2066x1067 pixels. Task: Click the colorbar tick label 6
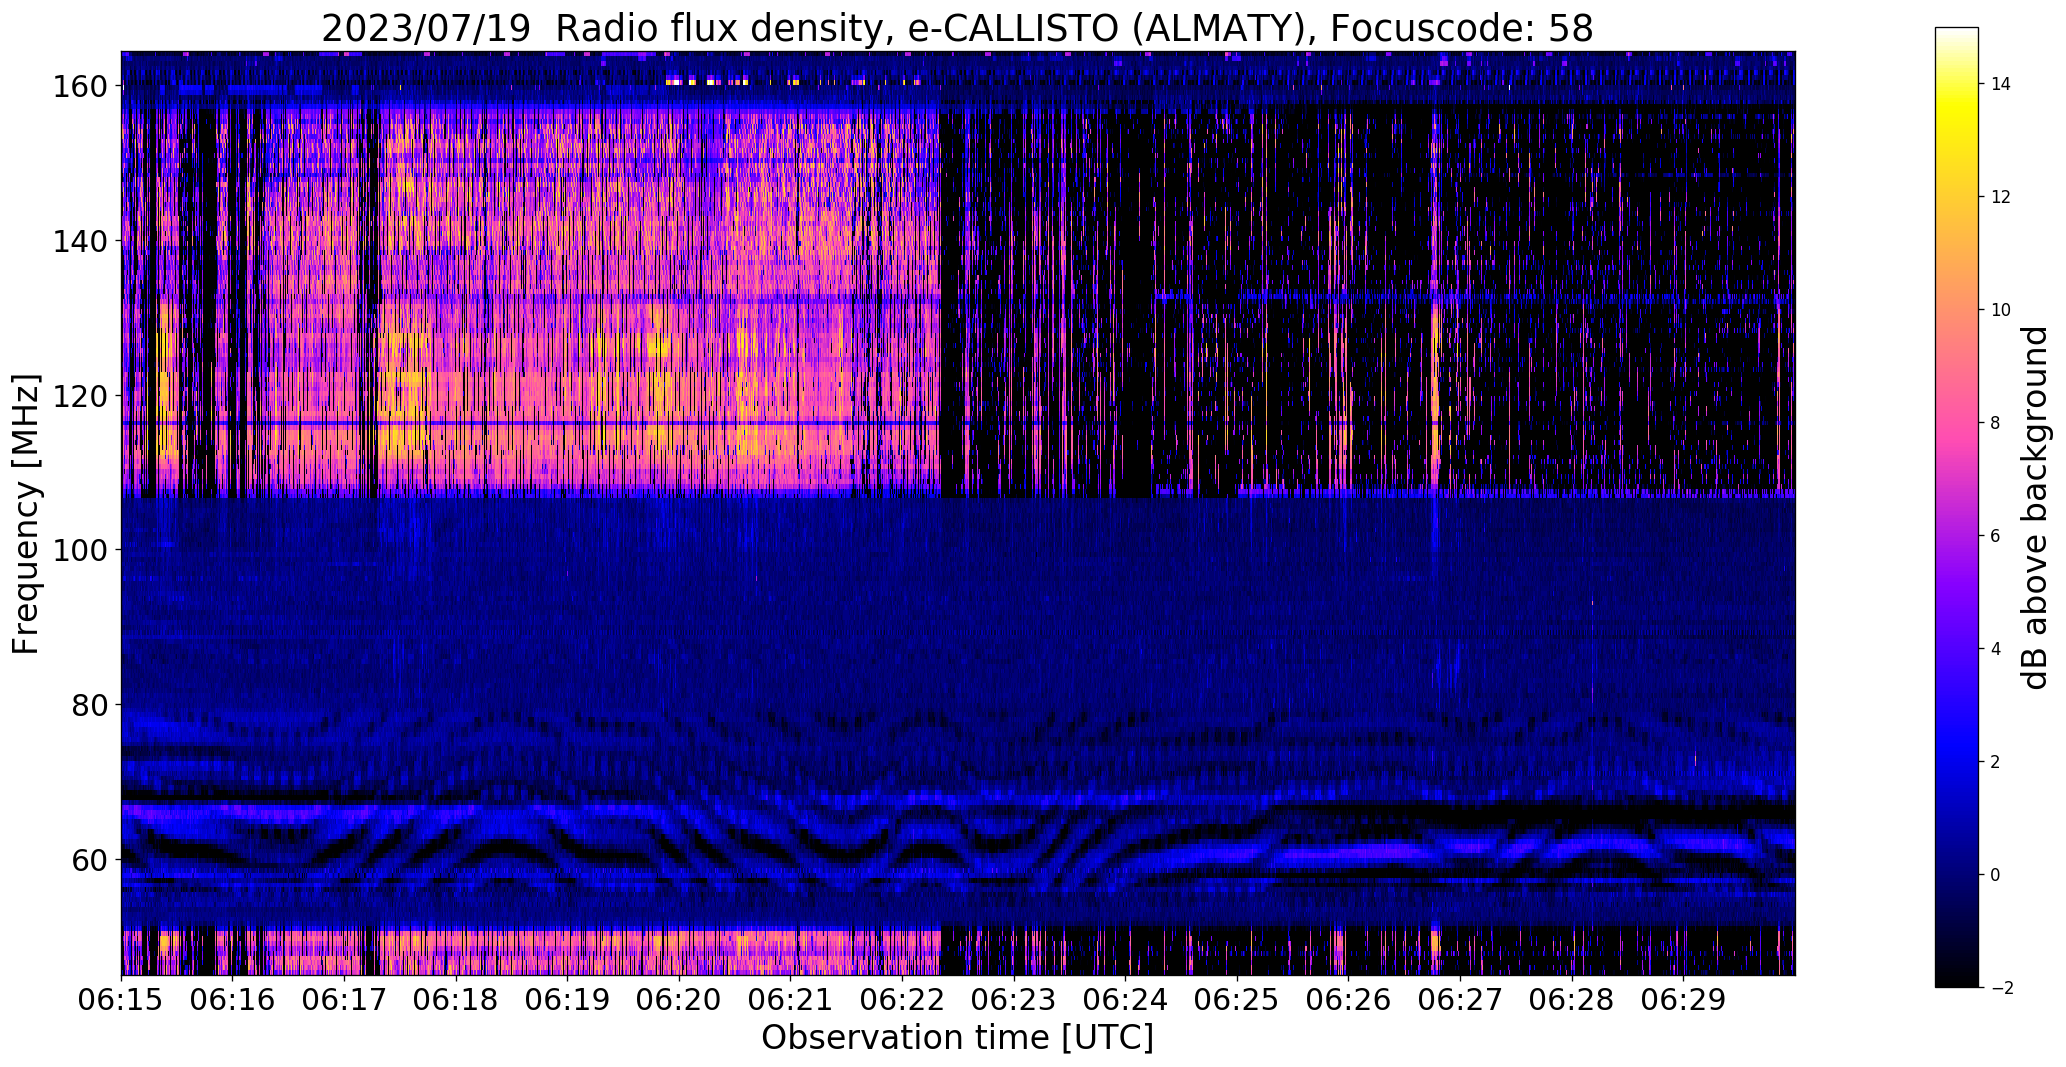click(x=1995, y=536)
